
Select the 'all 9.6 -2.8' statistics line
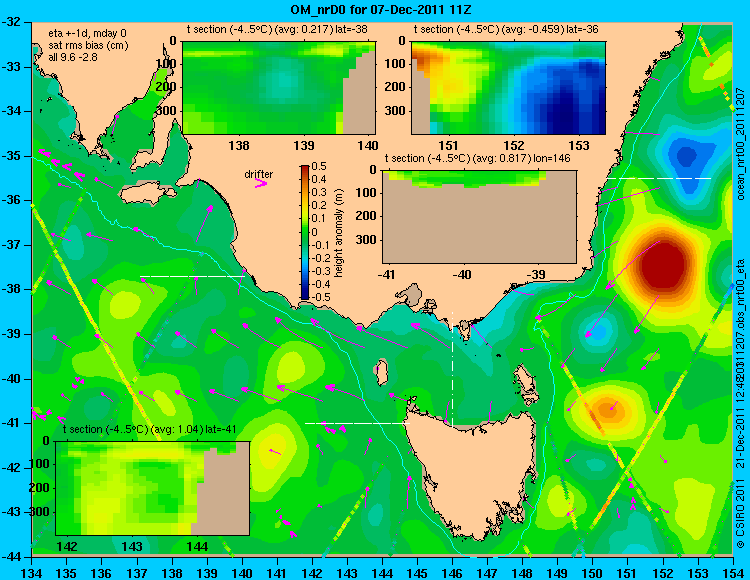[x=73, y=57]
